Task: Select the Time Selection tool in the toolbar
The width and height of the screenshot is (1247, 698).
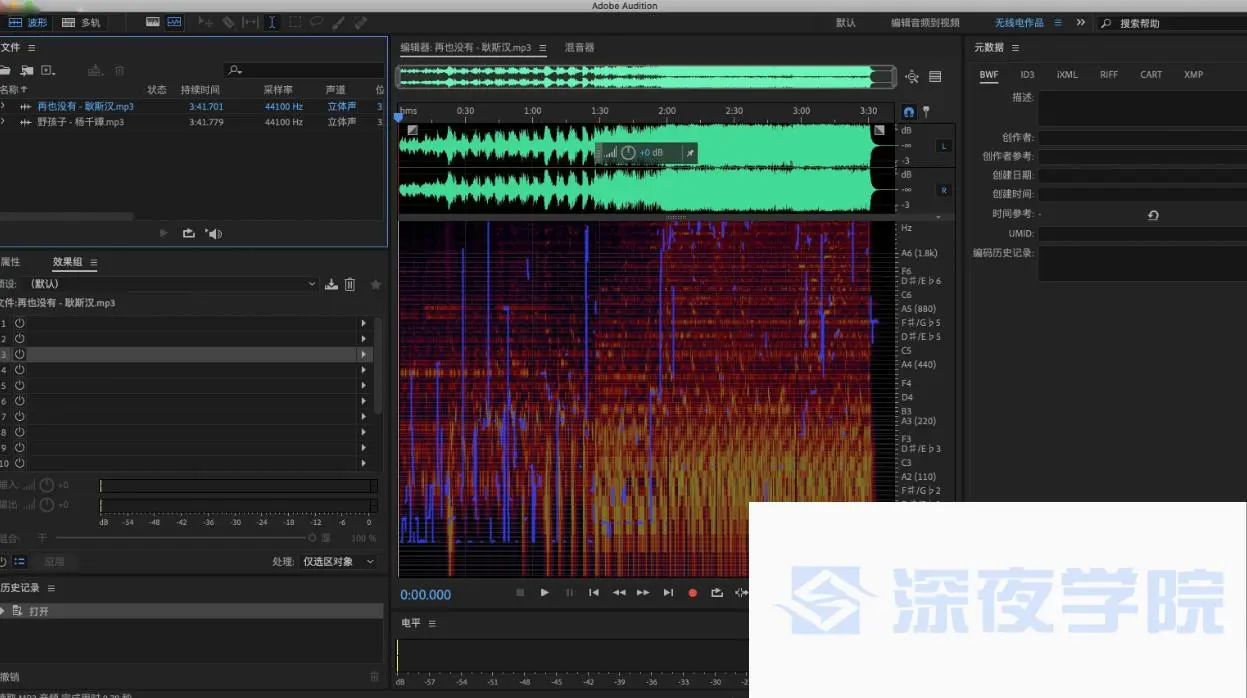Action: click(272, 22)
